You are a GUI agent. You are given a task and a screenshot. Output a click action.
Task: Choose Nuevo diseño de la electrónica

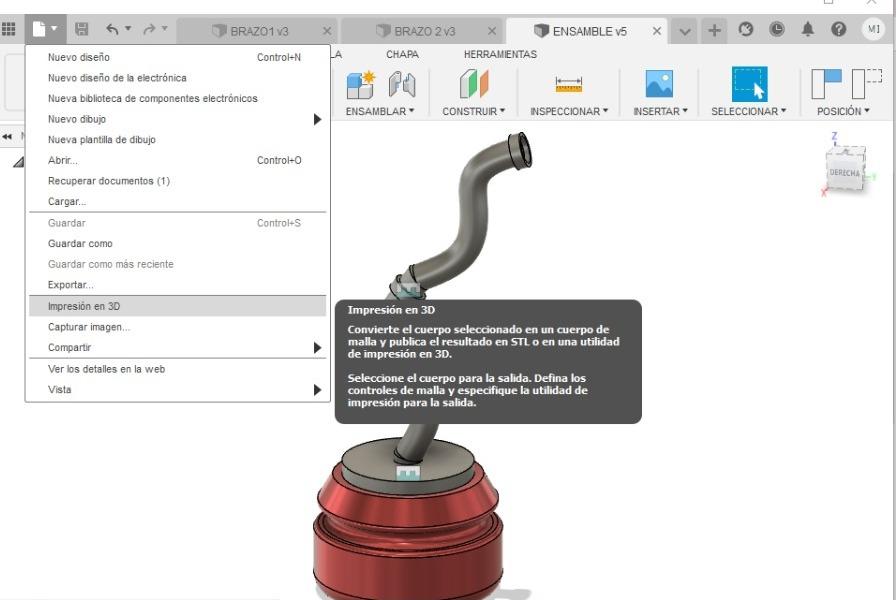(177, 78)
